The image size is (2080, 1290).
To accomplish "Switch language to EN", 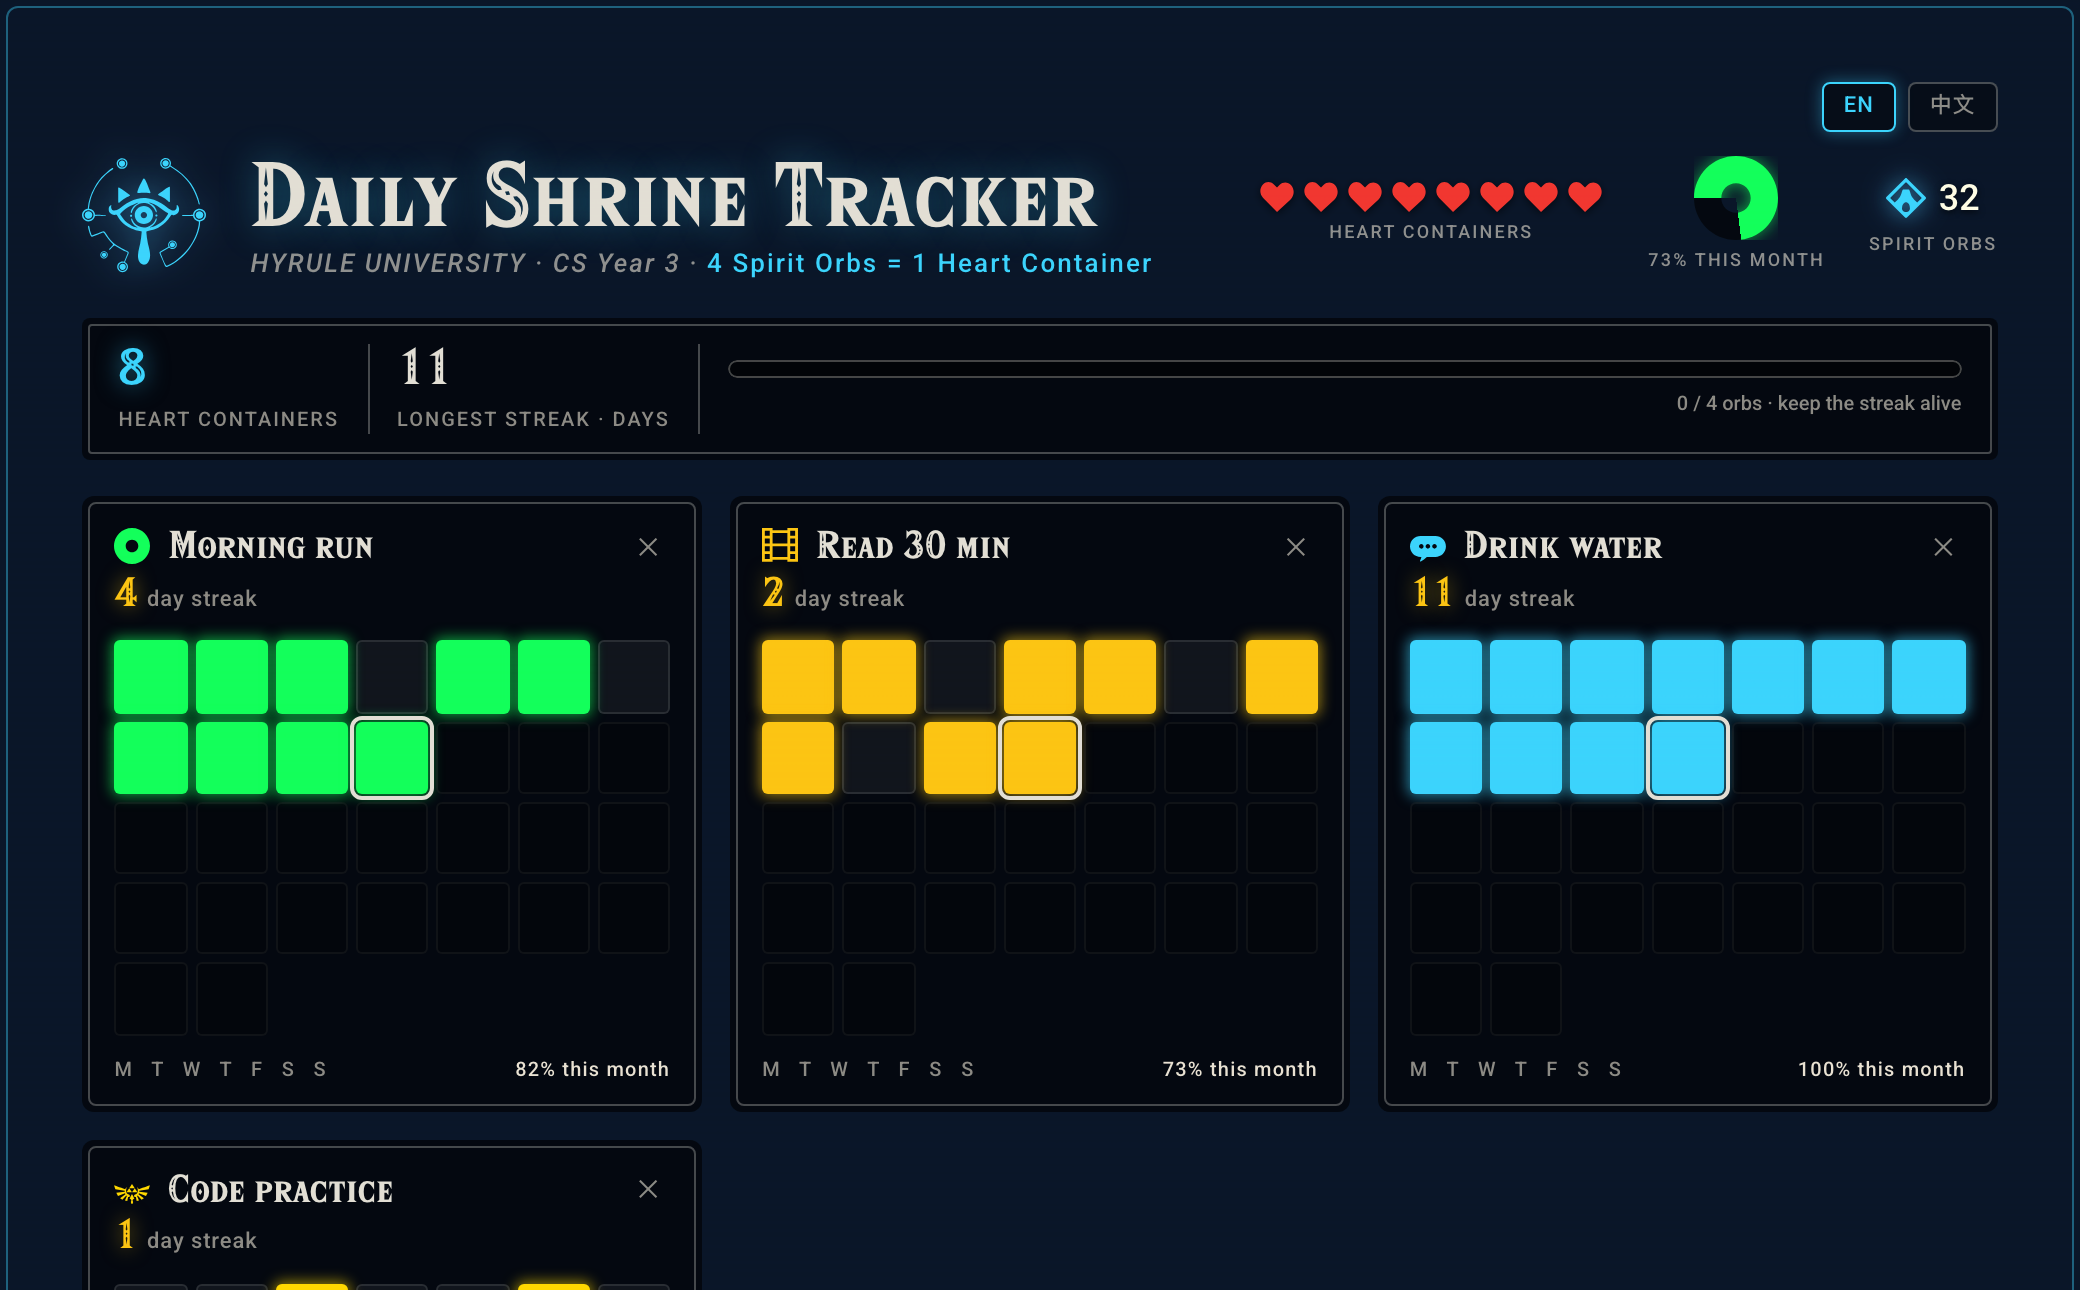I will (1858, 106).
